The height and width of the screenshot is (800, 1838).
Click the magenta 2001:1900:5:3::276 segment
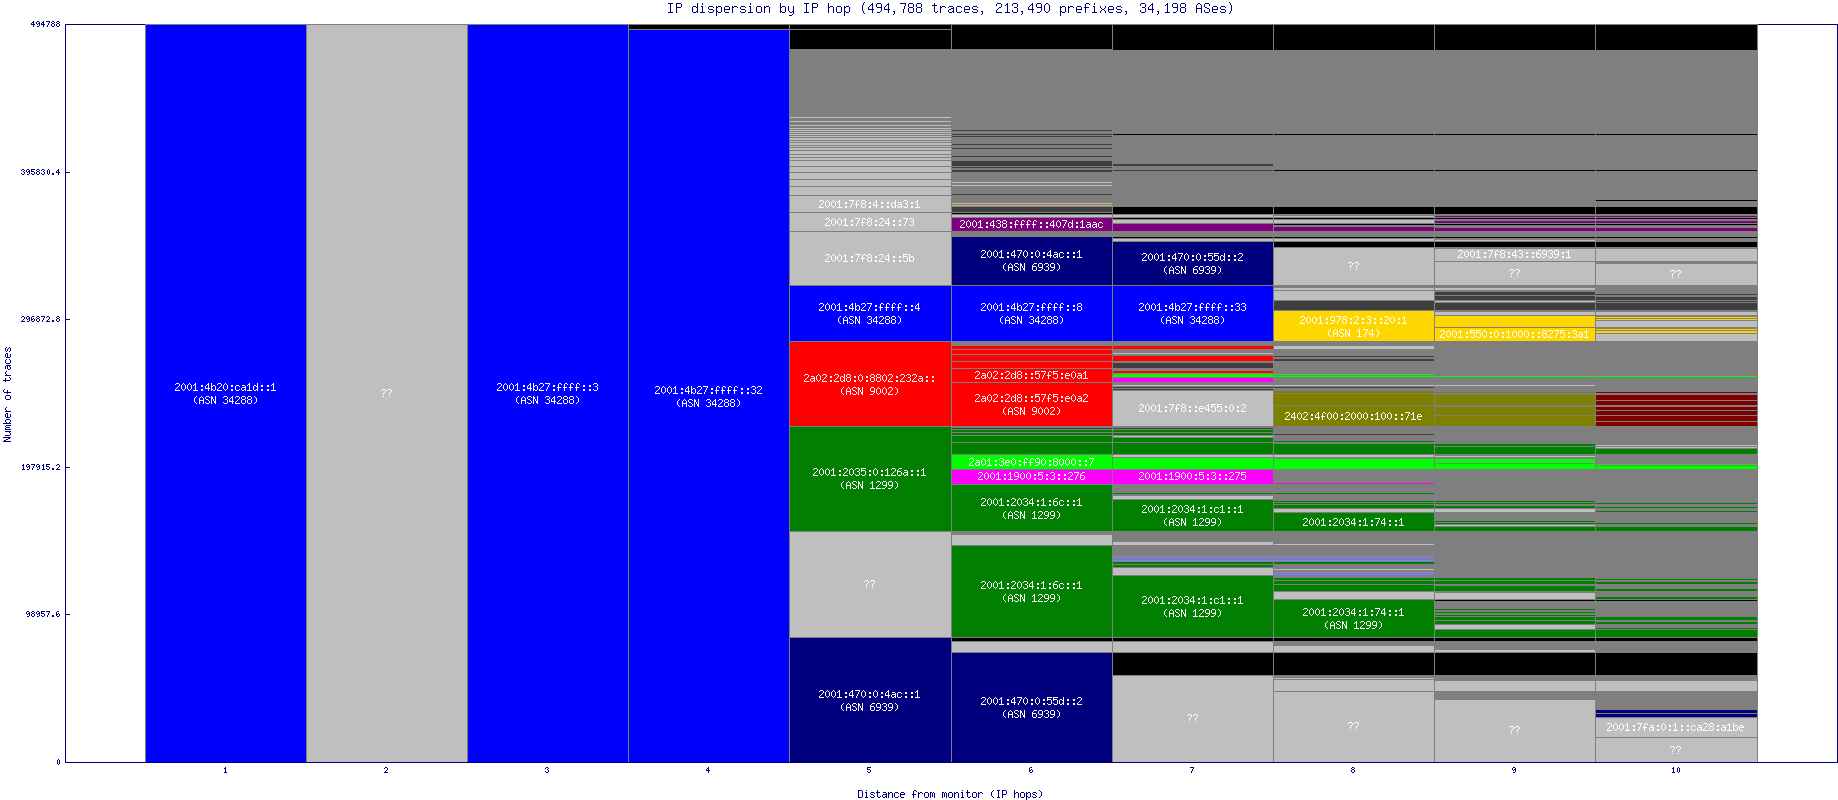[x=1031, y=477]
